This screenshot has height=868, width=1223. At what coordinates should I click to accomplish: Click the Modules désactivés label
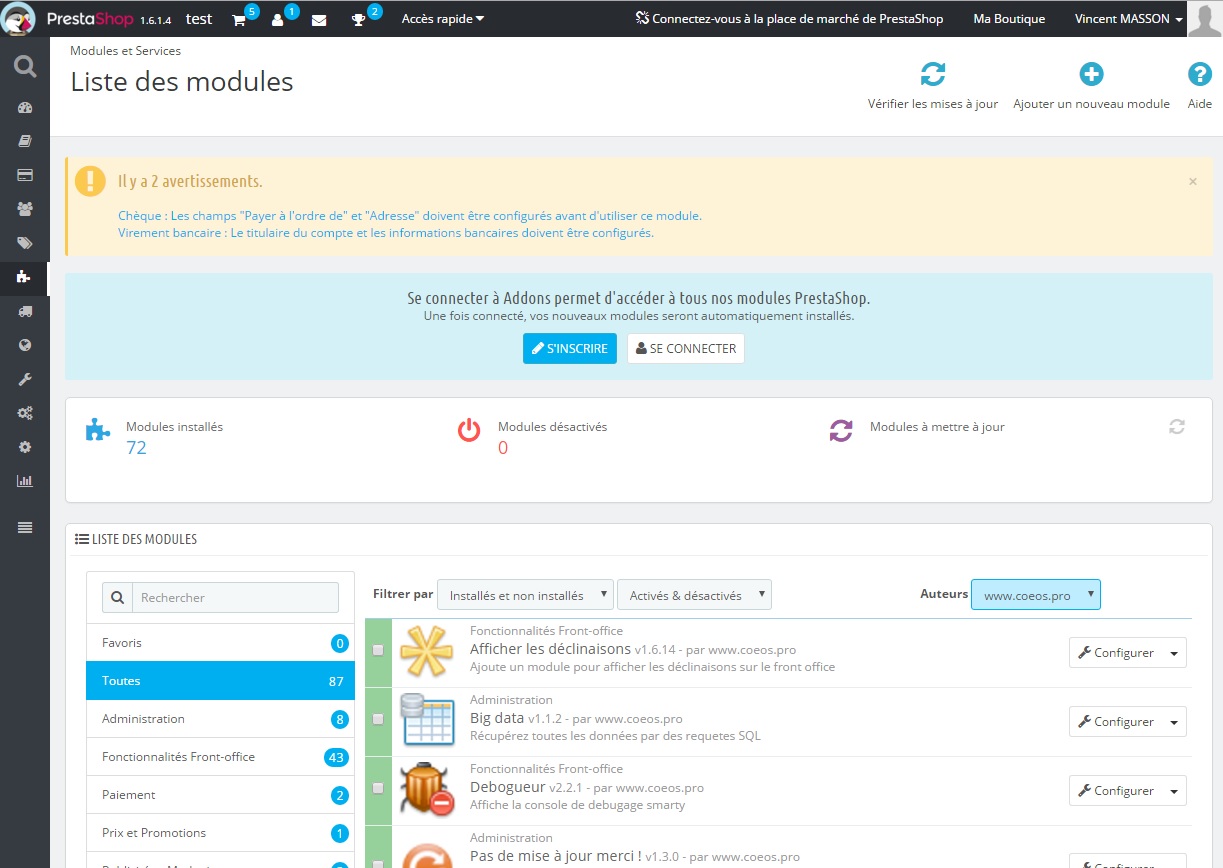(x=552, y=427)
